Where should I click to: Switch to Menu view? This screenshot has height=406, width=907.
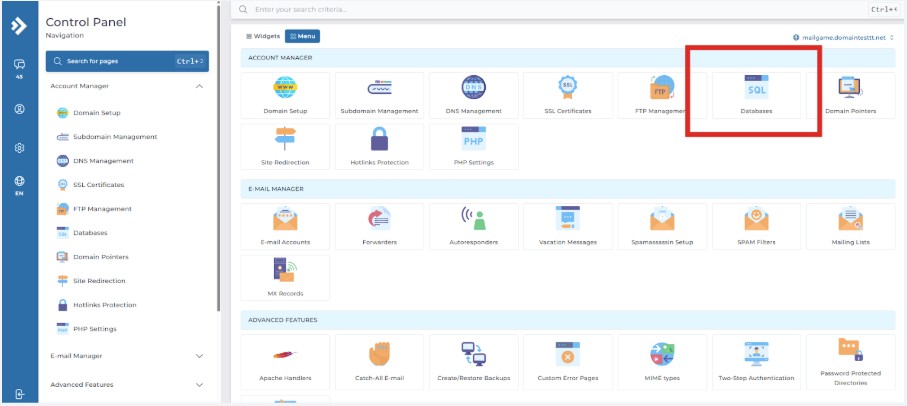(x=302, y=37)
